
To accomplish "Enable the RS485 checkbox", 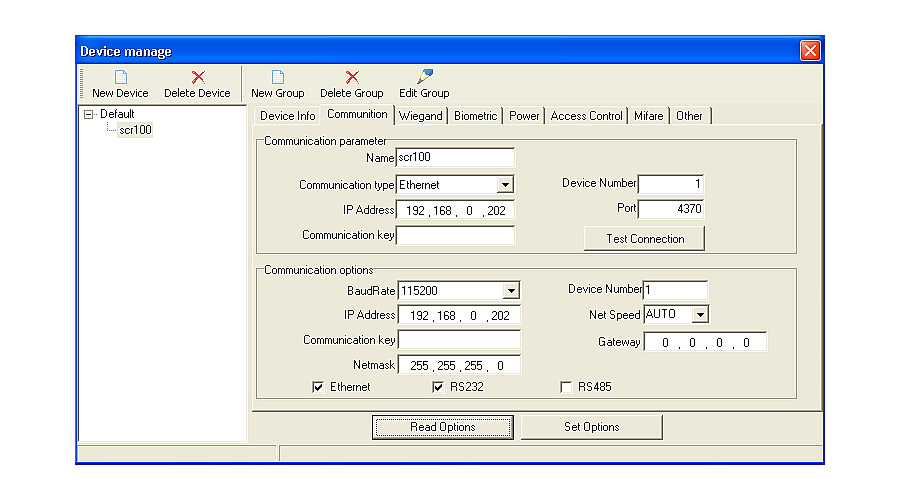I will [567, 387].
